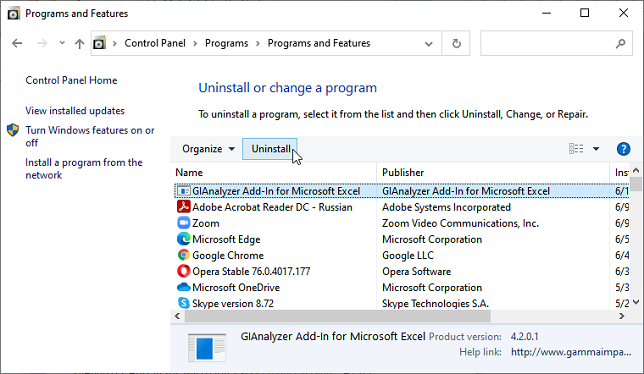Click the GIAnalyzer Add-In program icon
The image size is (644, 374).
point(184,191)
